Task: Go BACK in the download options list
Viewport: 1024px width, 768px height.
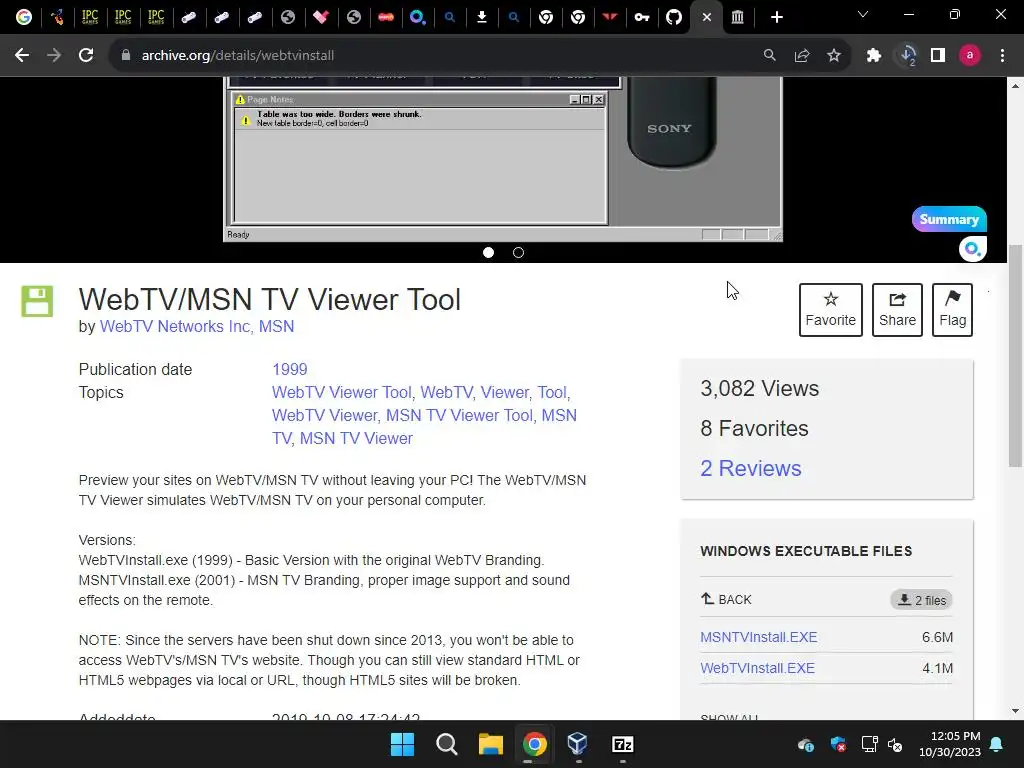Action: [726, 600]
